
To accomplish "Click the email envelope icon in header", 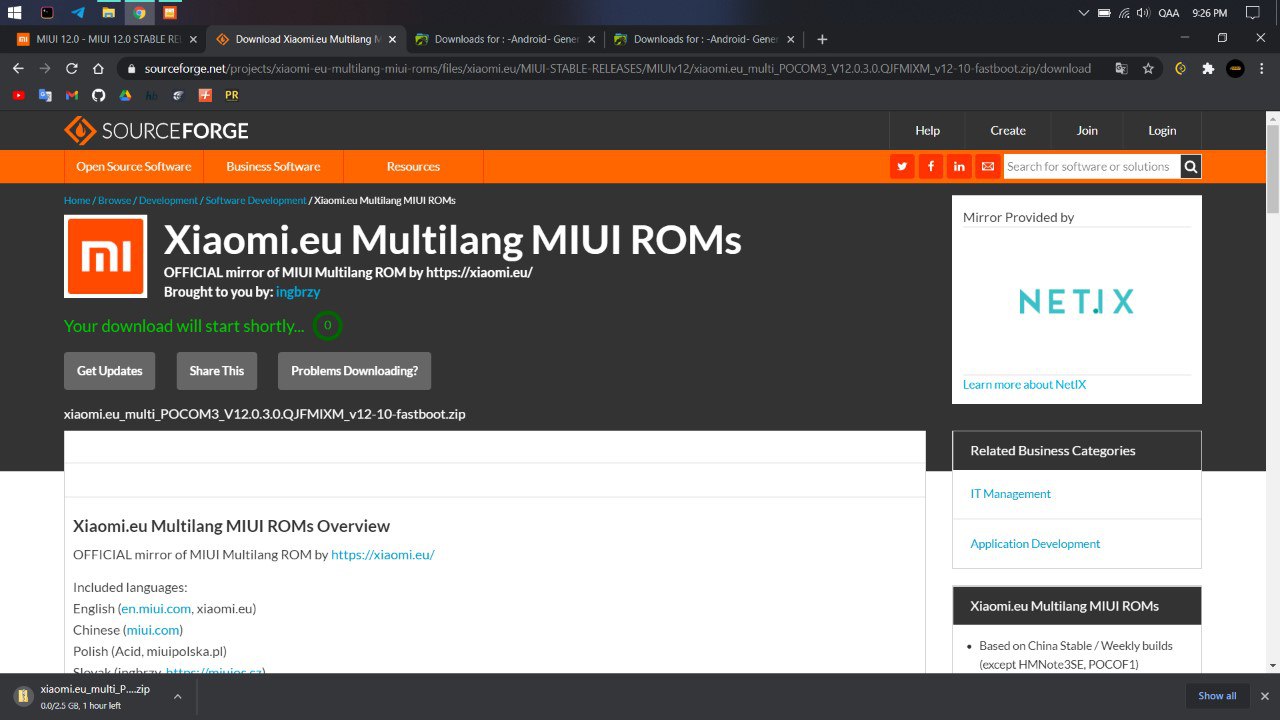I will [x=988, y=166].
